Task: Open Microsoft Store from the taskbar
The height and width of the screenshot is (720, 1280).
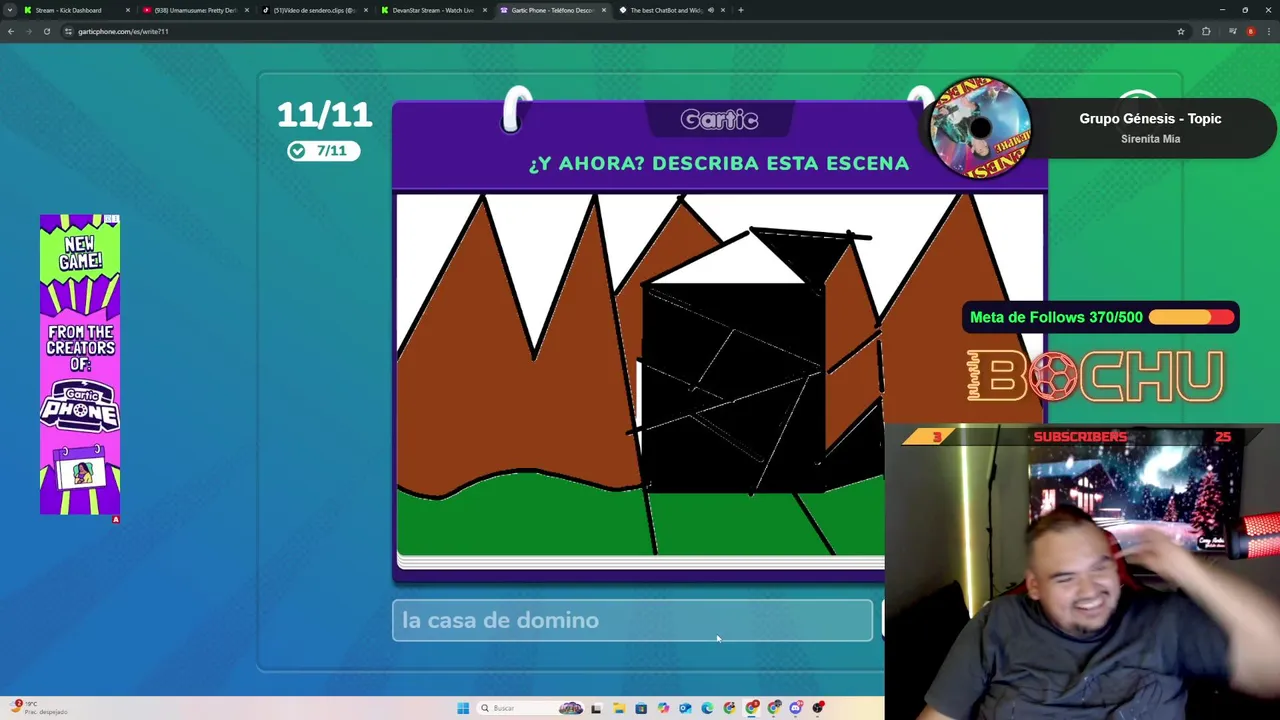Action: [641, 708]
